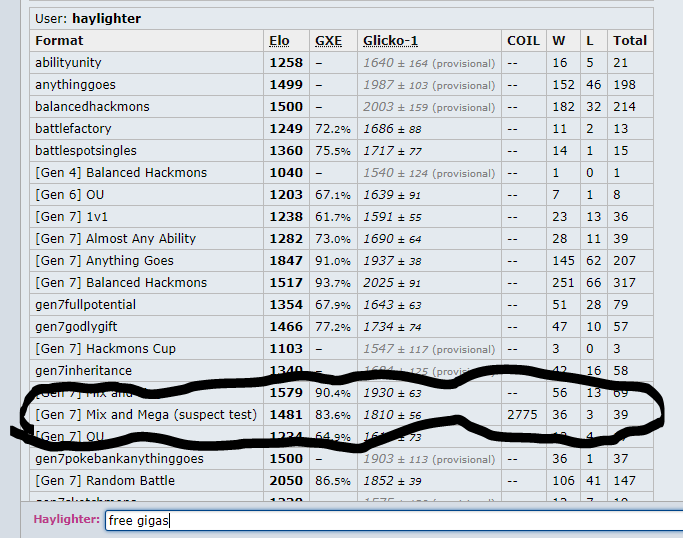Click the Elo column header link
The height and width of the screenshot is (538, 683).
pos(279,41)
